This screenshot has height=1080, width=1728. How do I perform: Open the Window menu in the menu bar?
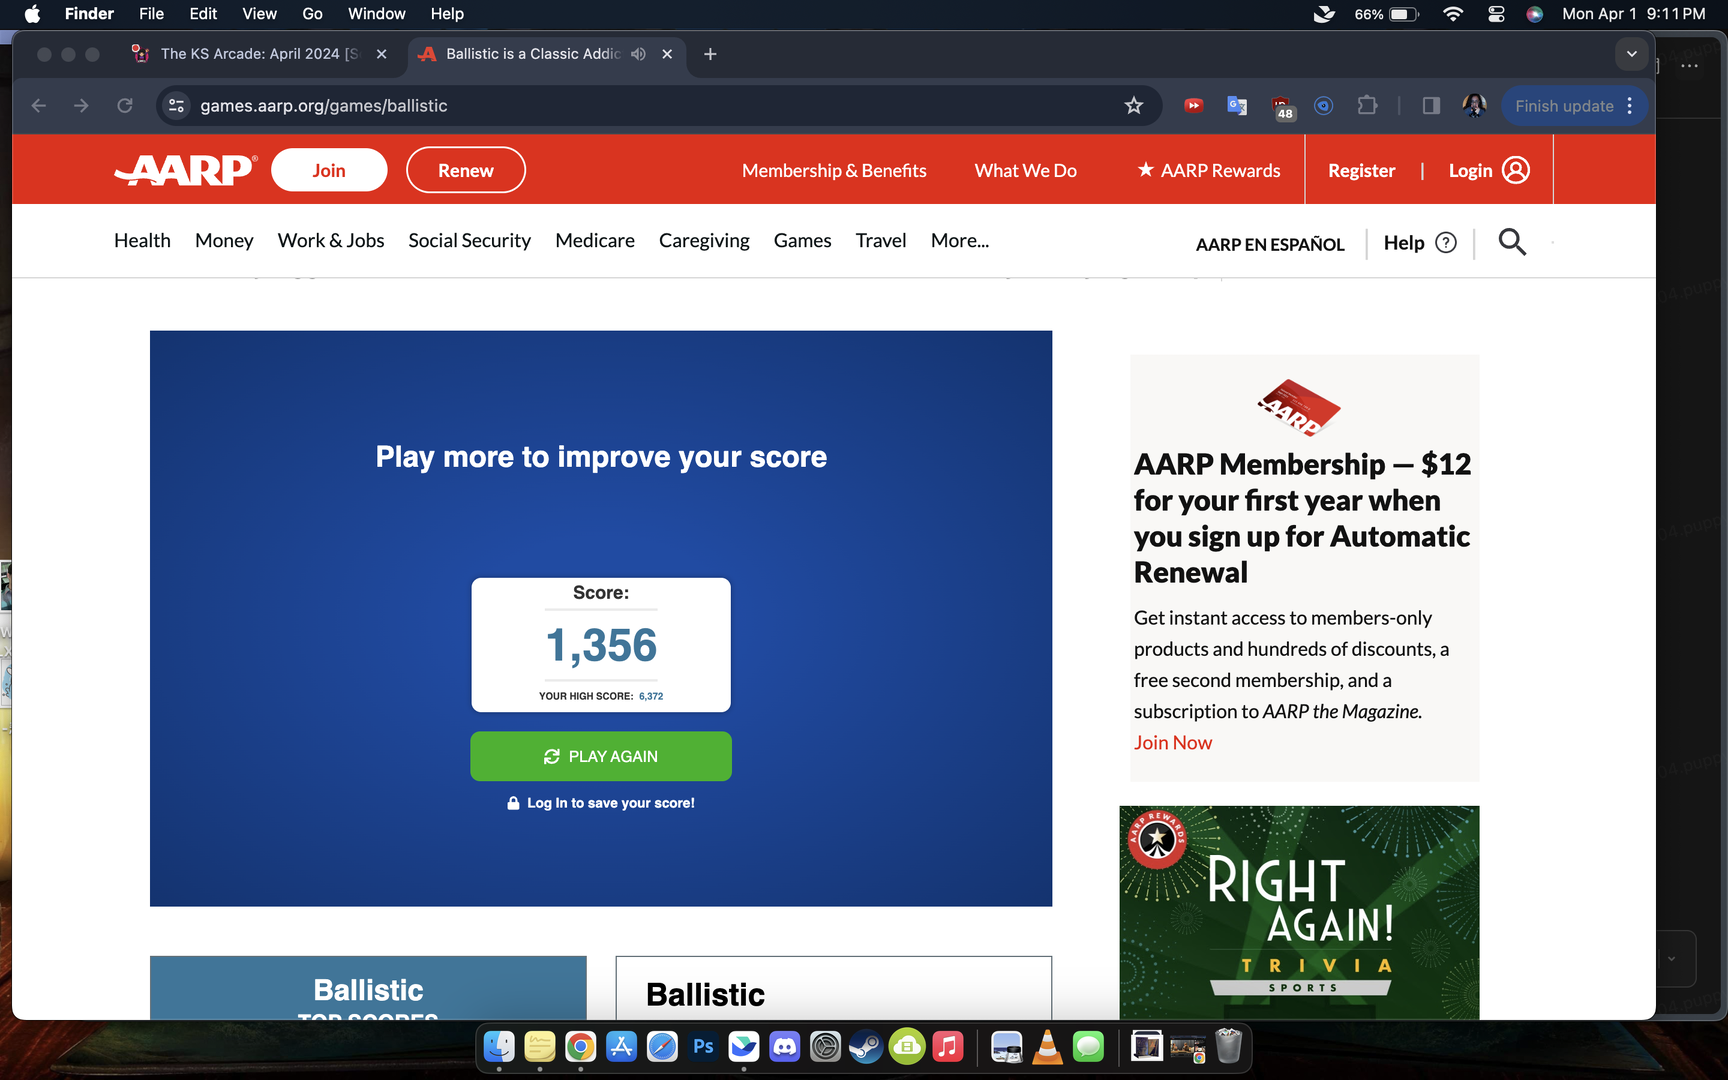(x=376, y=14)
